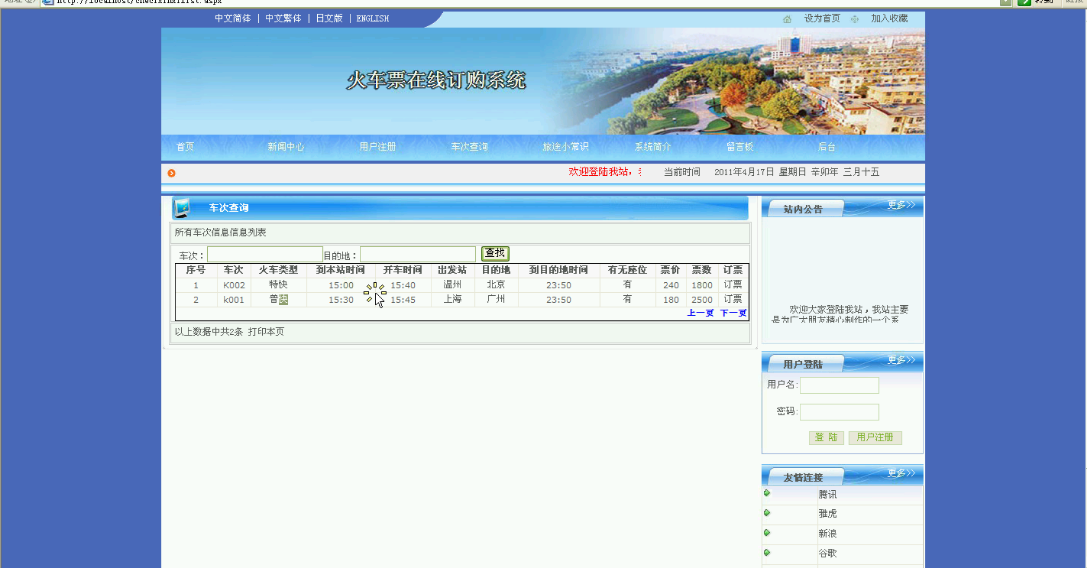Click the home icon beside 设为首页
Screen dimensions: 1087x568
(x=787, y=19)
